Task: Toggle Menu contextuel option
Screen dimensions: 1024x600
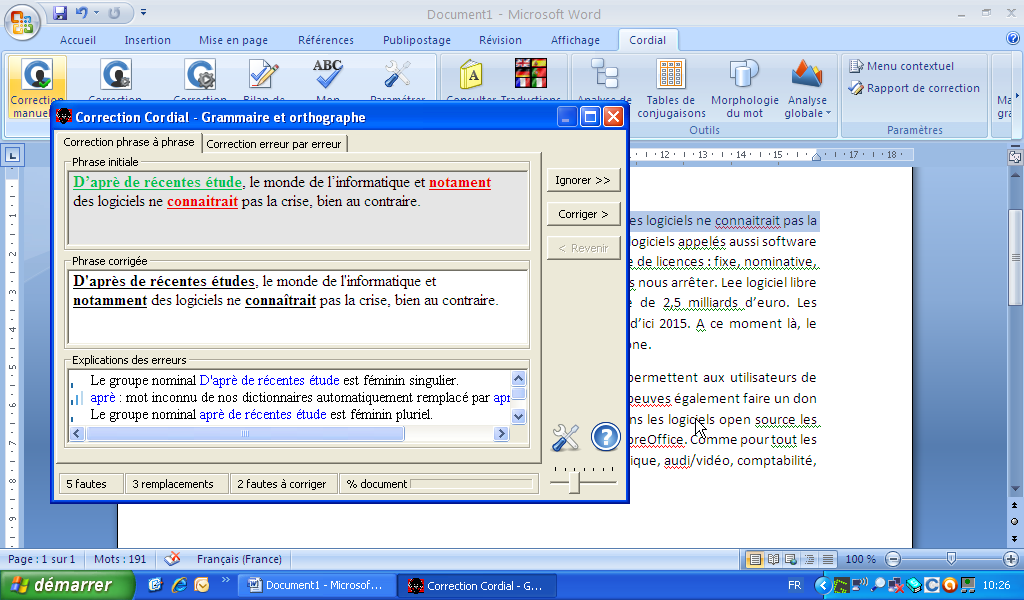Action: (901, 66)
